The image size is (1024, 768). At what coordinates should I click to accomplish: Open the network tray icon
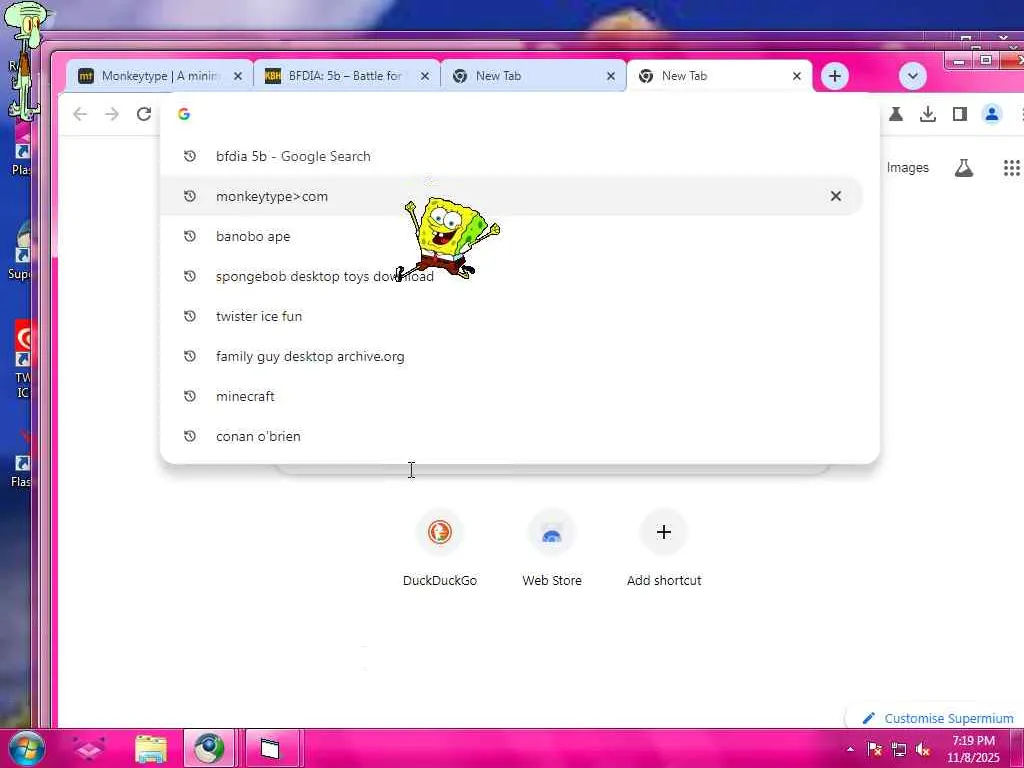[x=899, y=750]
